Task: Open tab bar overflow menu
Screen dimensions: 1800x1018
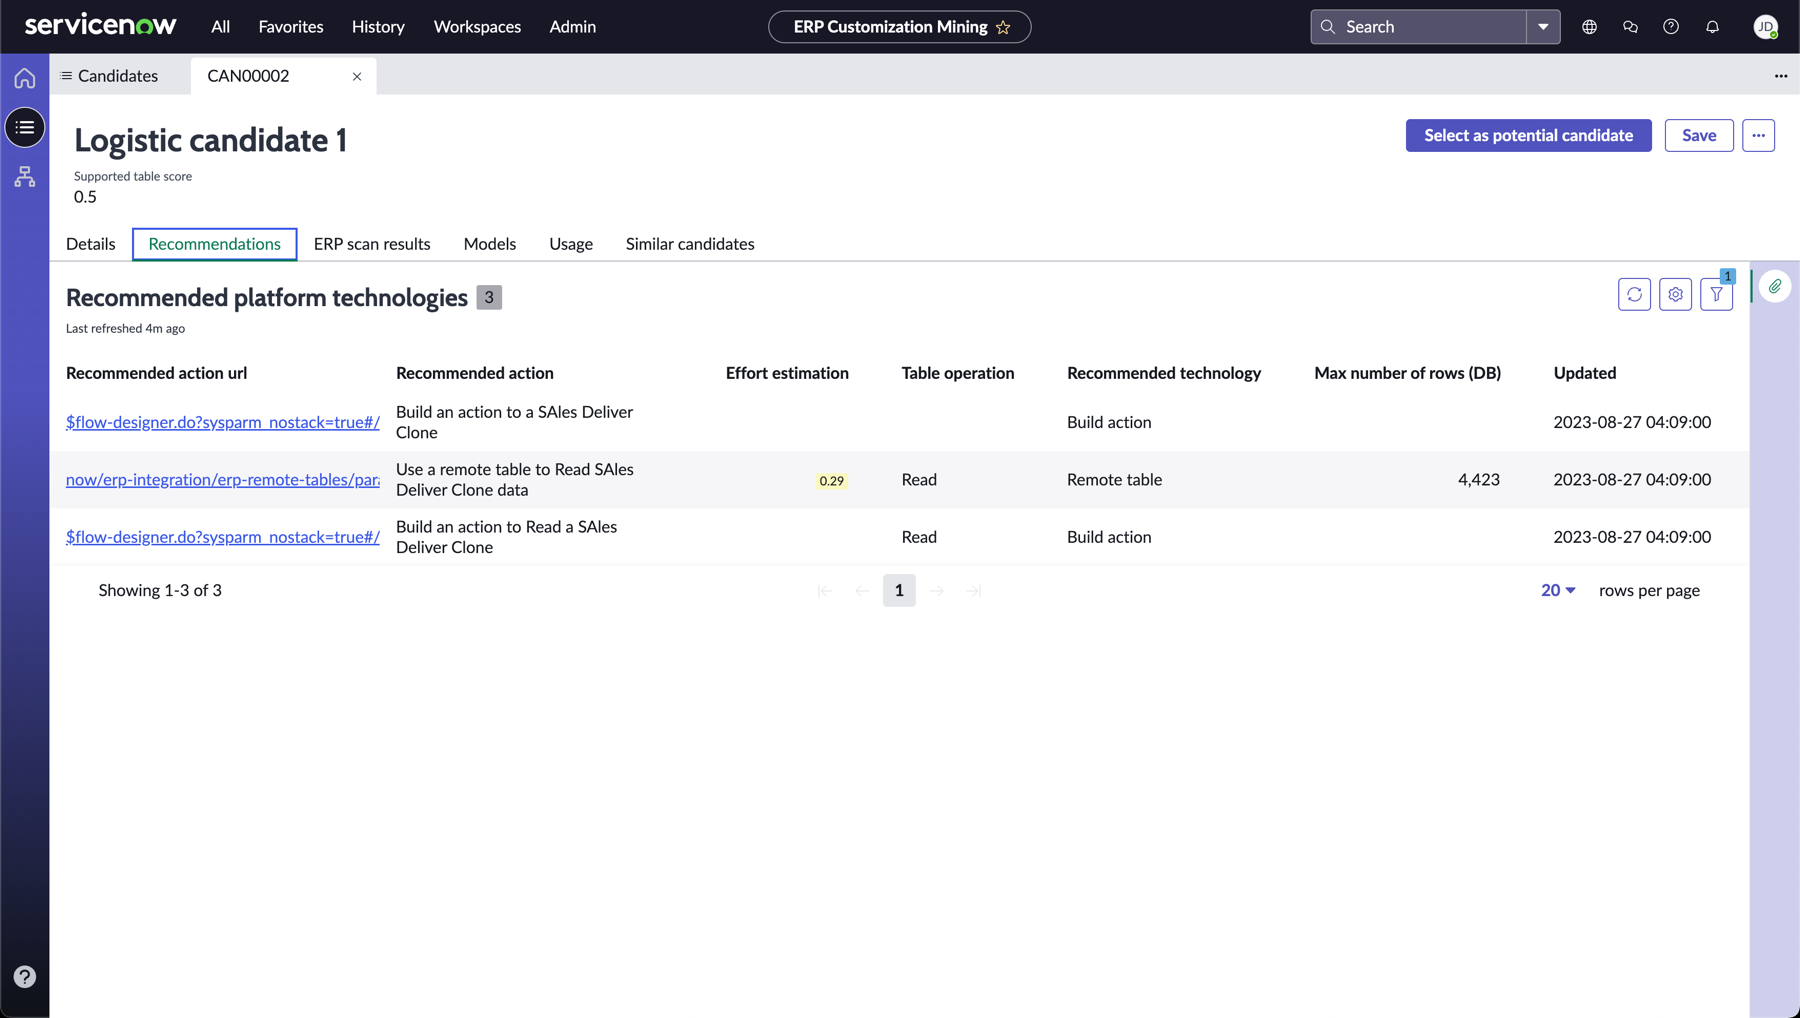Action: click(1781, 76)
